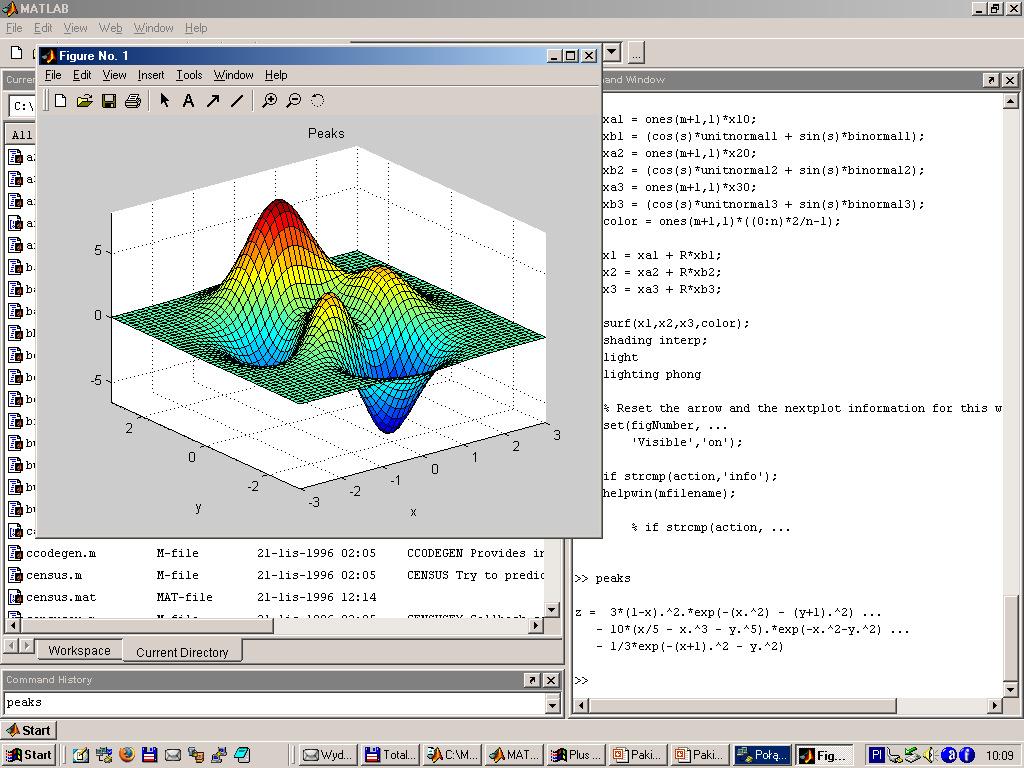Open the View menu in Figure window

pos(114,75)
